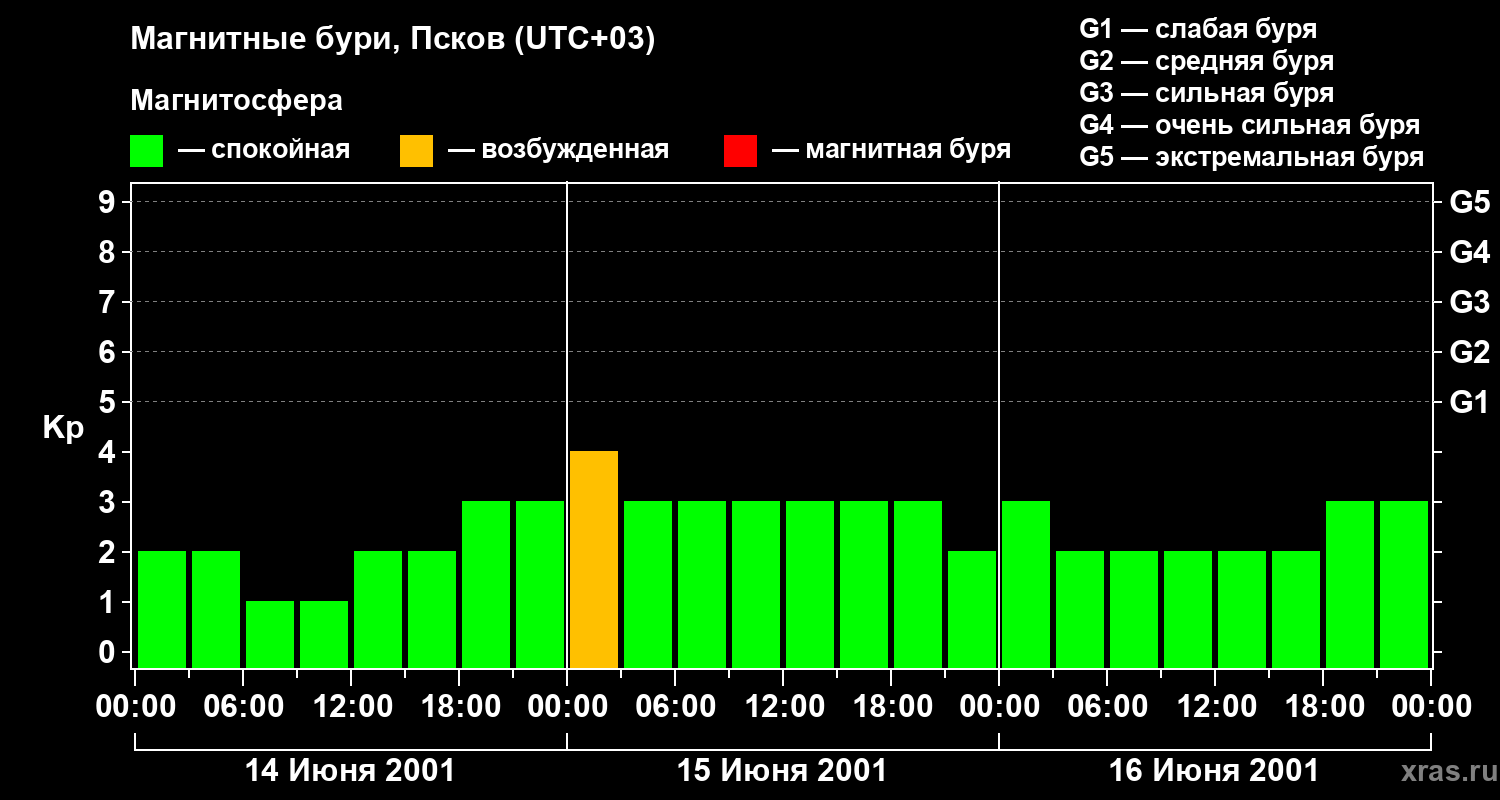Viewport: 1500px width, 800px height.
Task: Click the '16 Июня 2001' date label
Action: (1214, 771)
